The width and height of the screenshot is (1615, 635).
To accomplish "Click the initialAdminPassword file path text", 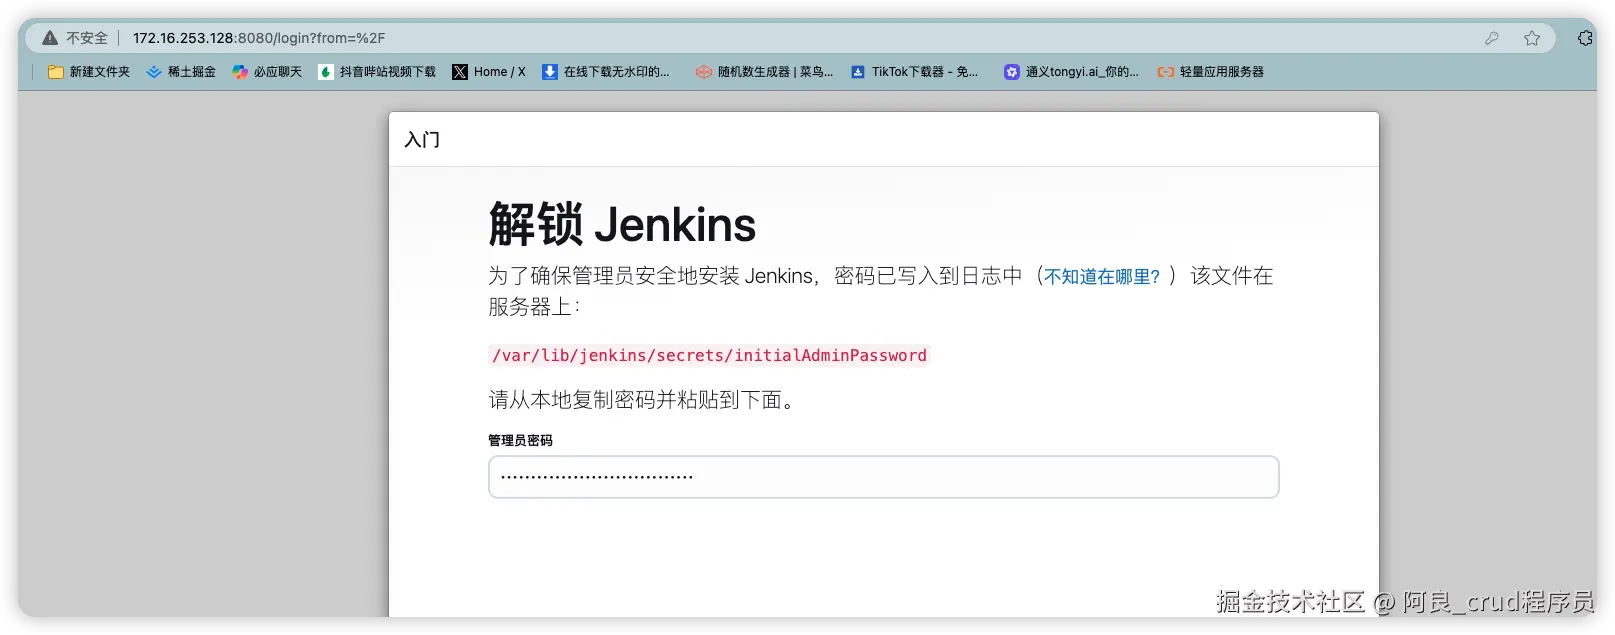I will [709, 355].
